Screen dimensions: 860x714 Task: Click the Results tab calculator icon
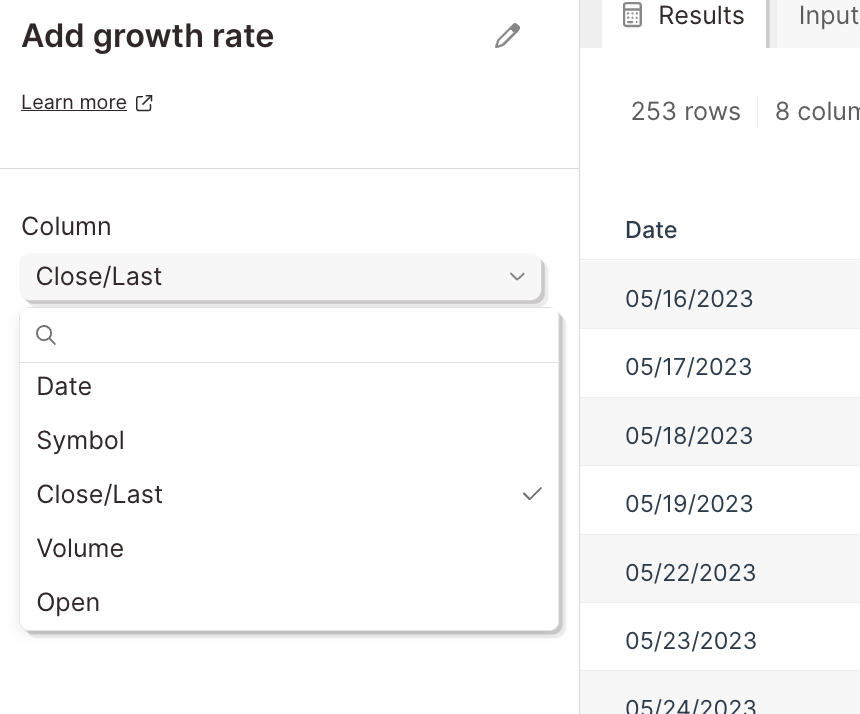(632, 15)
